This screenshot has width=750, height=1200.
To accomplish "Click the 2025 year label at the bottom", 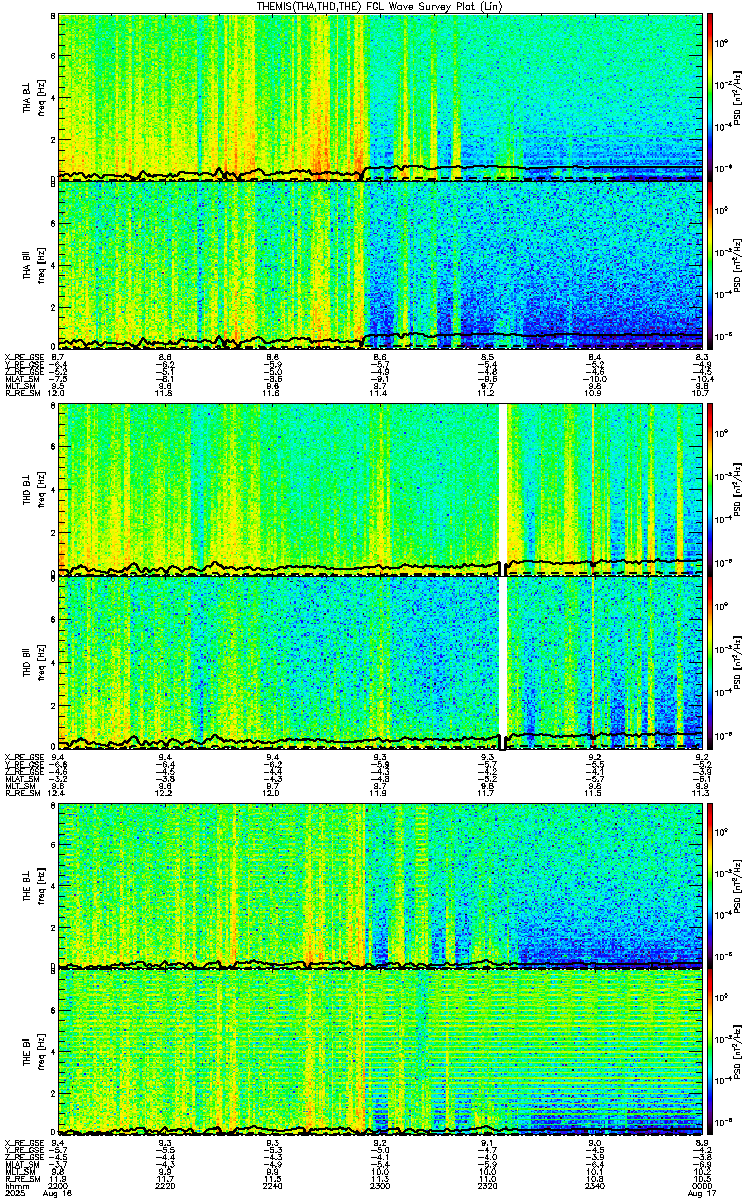I will coord(14,1194).
